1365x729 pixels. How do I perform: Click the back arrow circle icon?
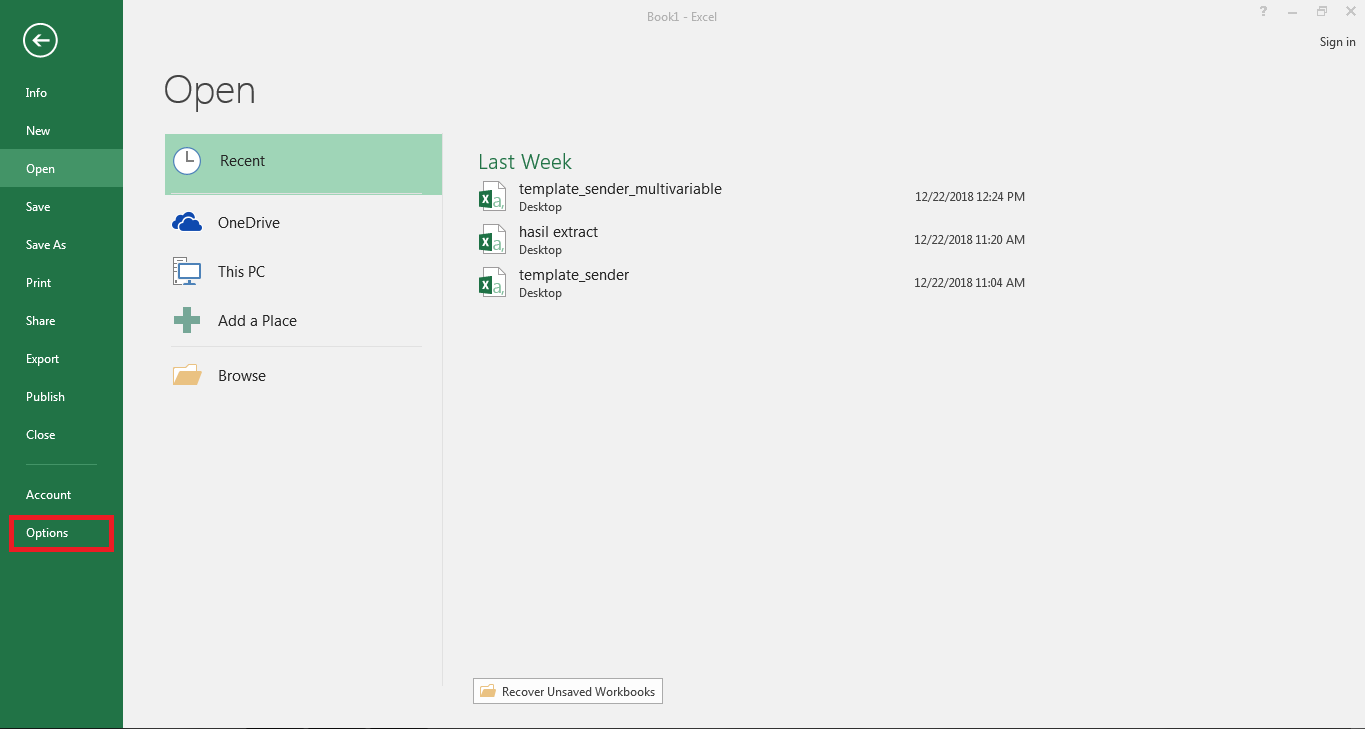pos(41,40)
